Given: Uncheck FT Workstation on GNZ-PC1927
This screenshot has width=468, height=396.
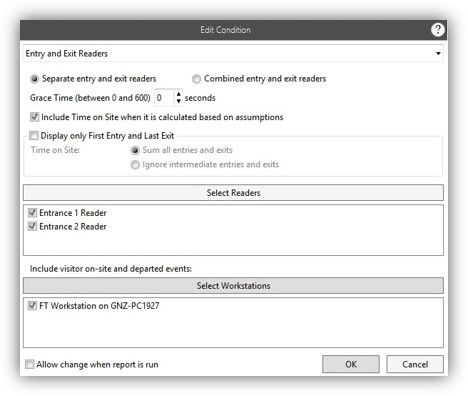Looking at the screenshot, I should click(x=32, y=306).
